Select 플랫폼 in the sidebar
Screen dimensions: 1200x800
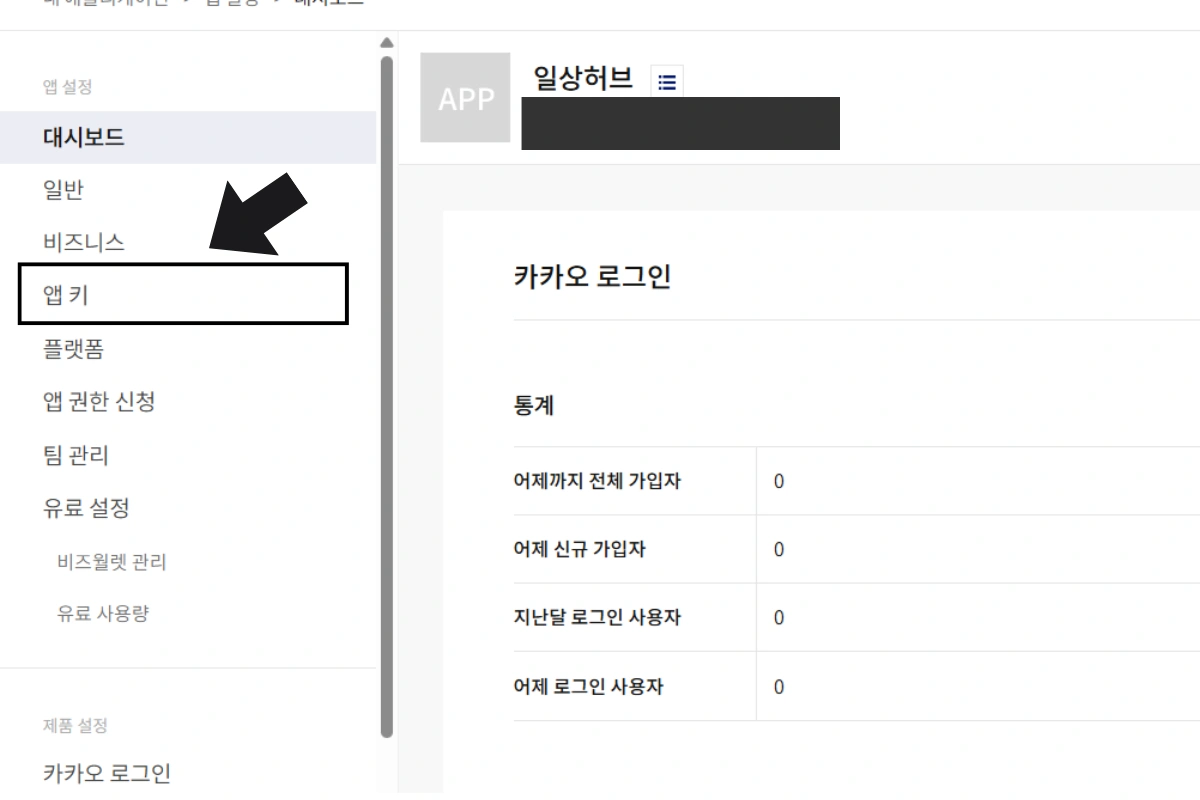[x=74, y=349]
